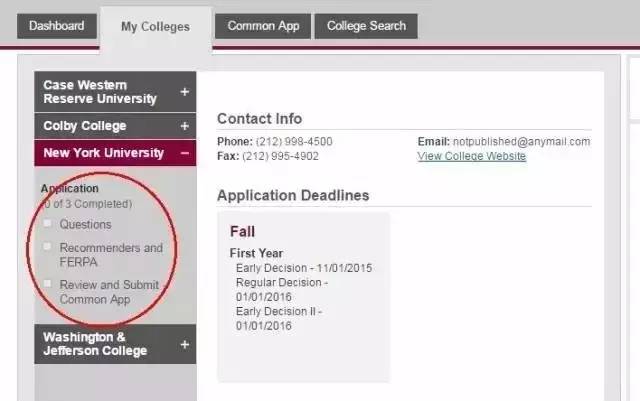Select Washington & Jefferson College entry
Image resolution: width=640 pixels, height=401 pixels.
tap(95, 344)
